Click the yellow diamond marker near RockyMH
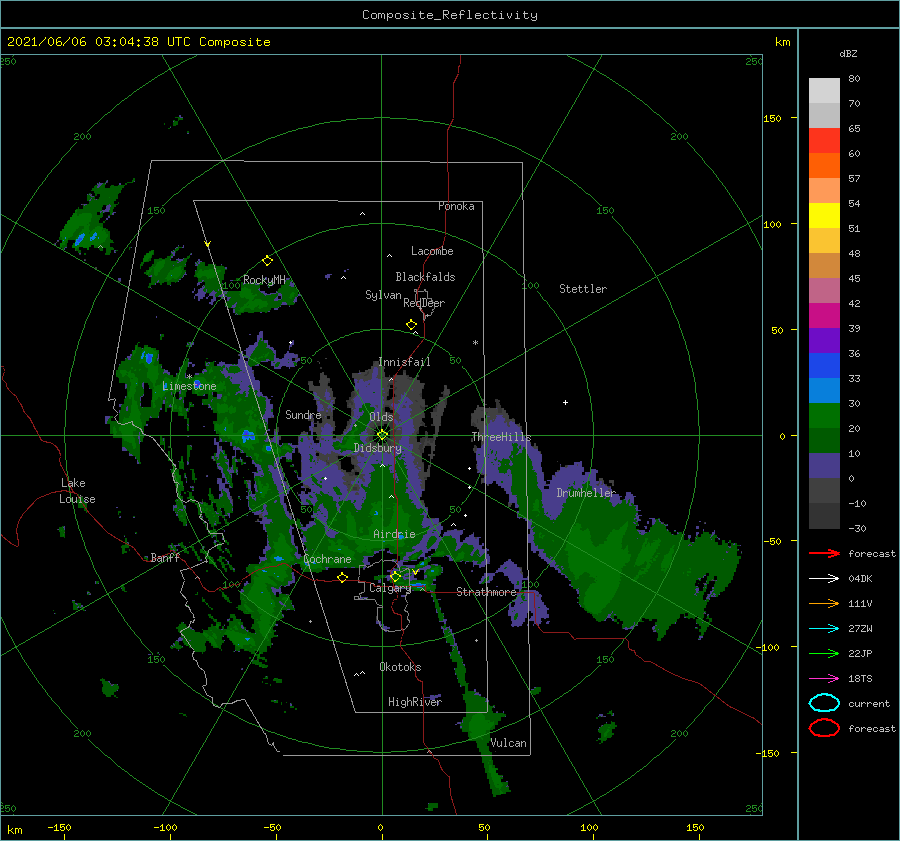Screen dimensions: 900x841 tap(267, 261)
